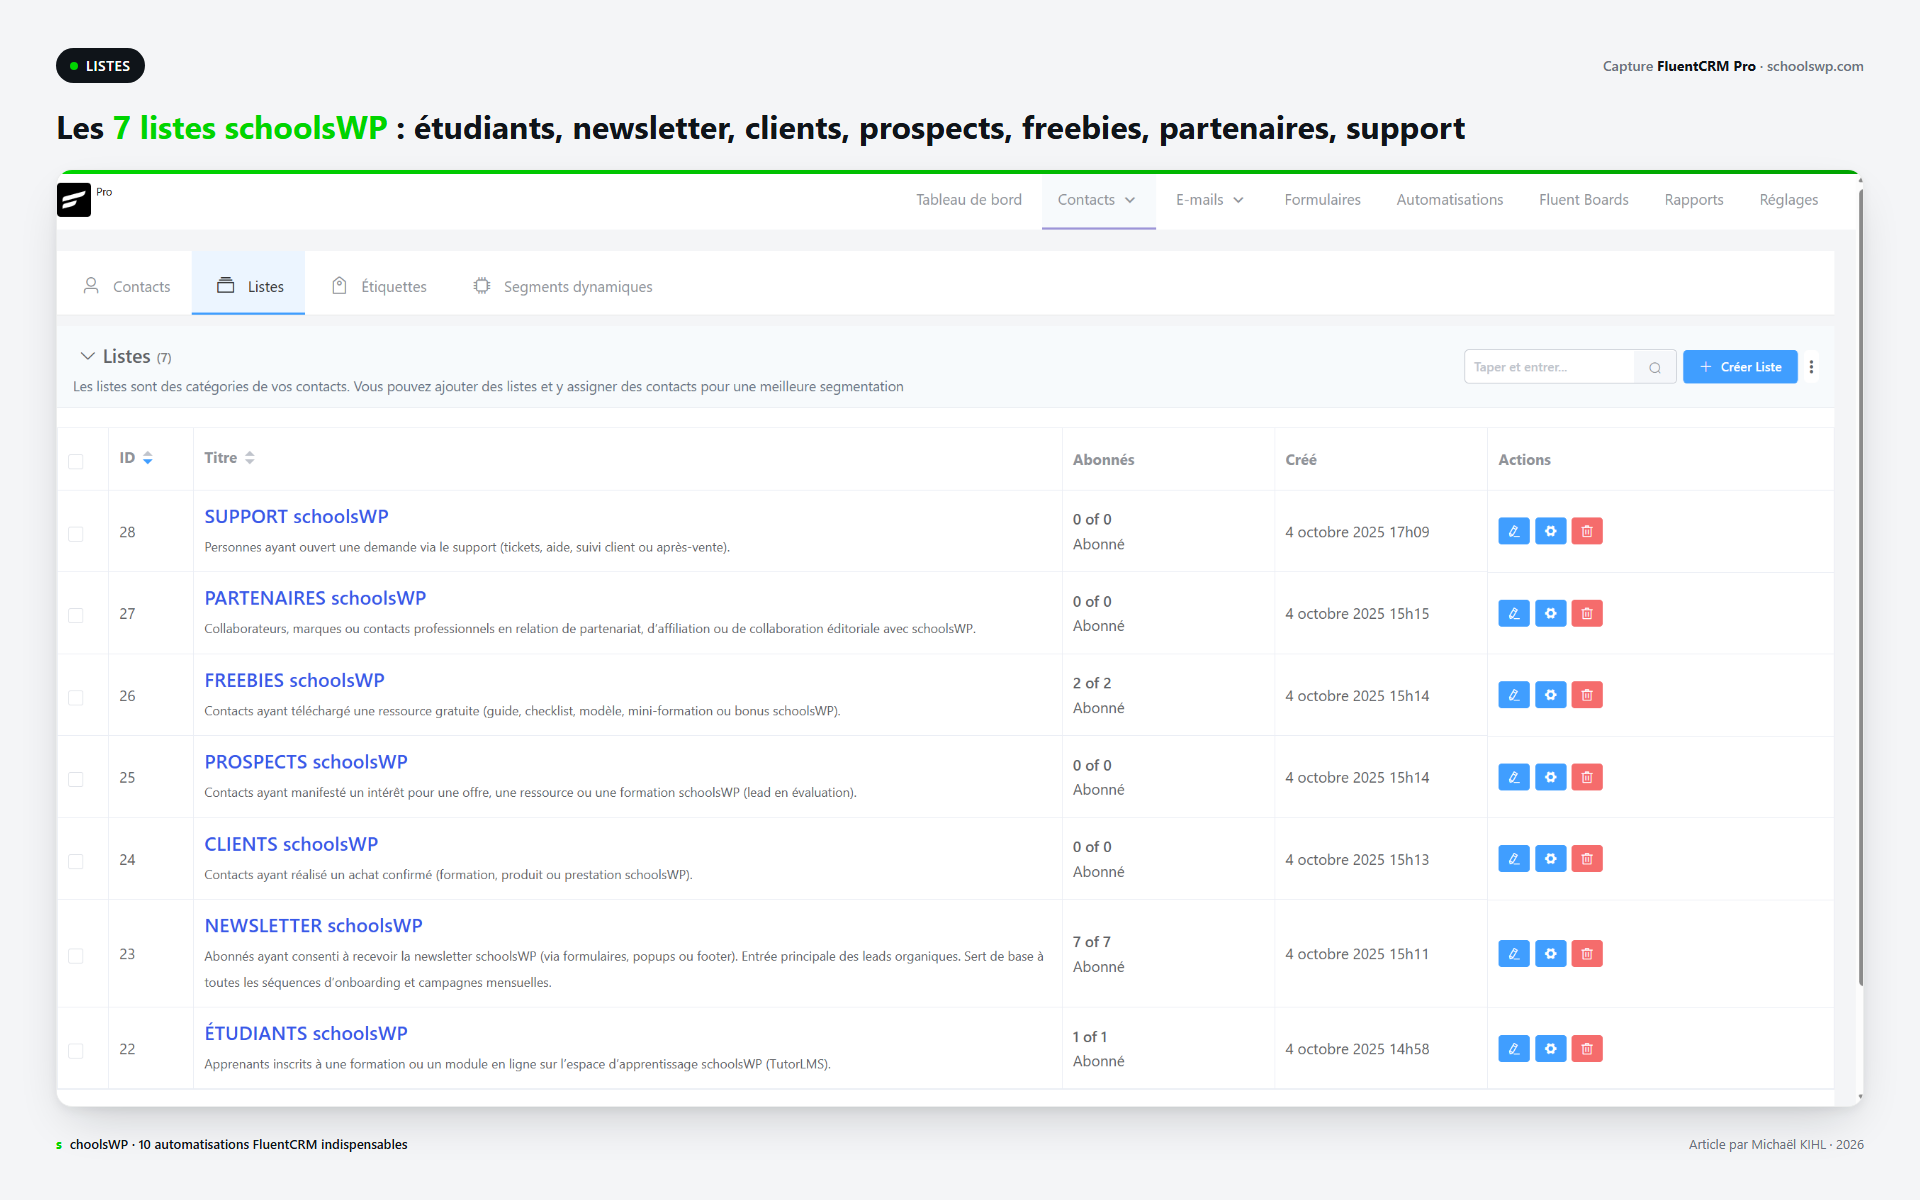This screenshot has height=1200, width=1920.
Task: Edit the FREEBIES schoolsWP list
Action: tap(1514, 695)
